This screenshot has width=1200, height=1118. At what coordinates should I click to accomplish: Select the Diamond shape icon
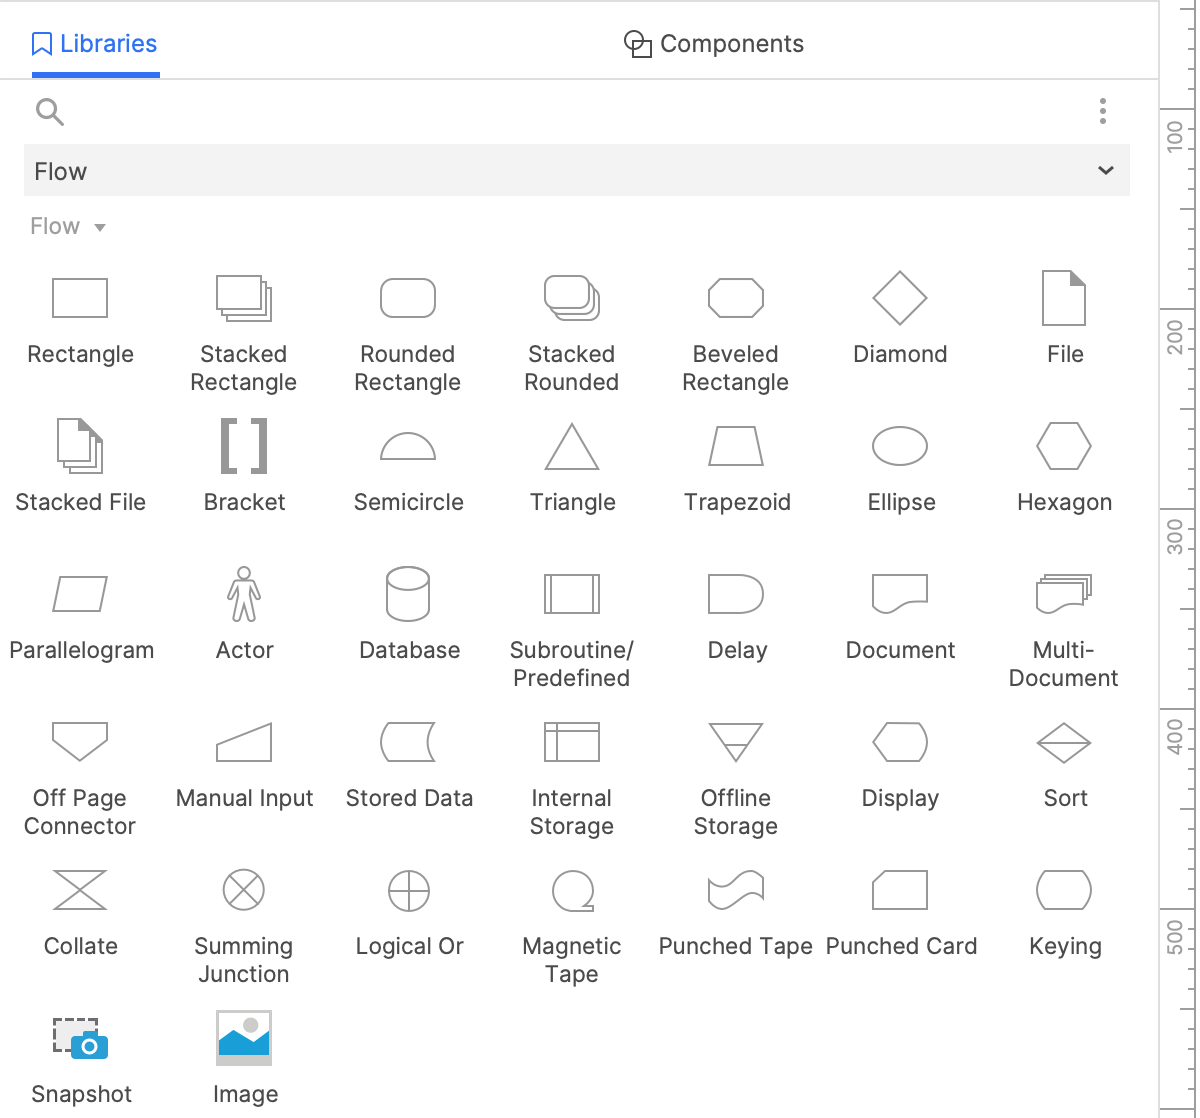pos(900,298)
